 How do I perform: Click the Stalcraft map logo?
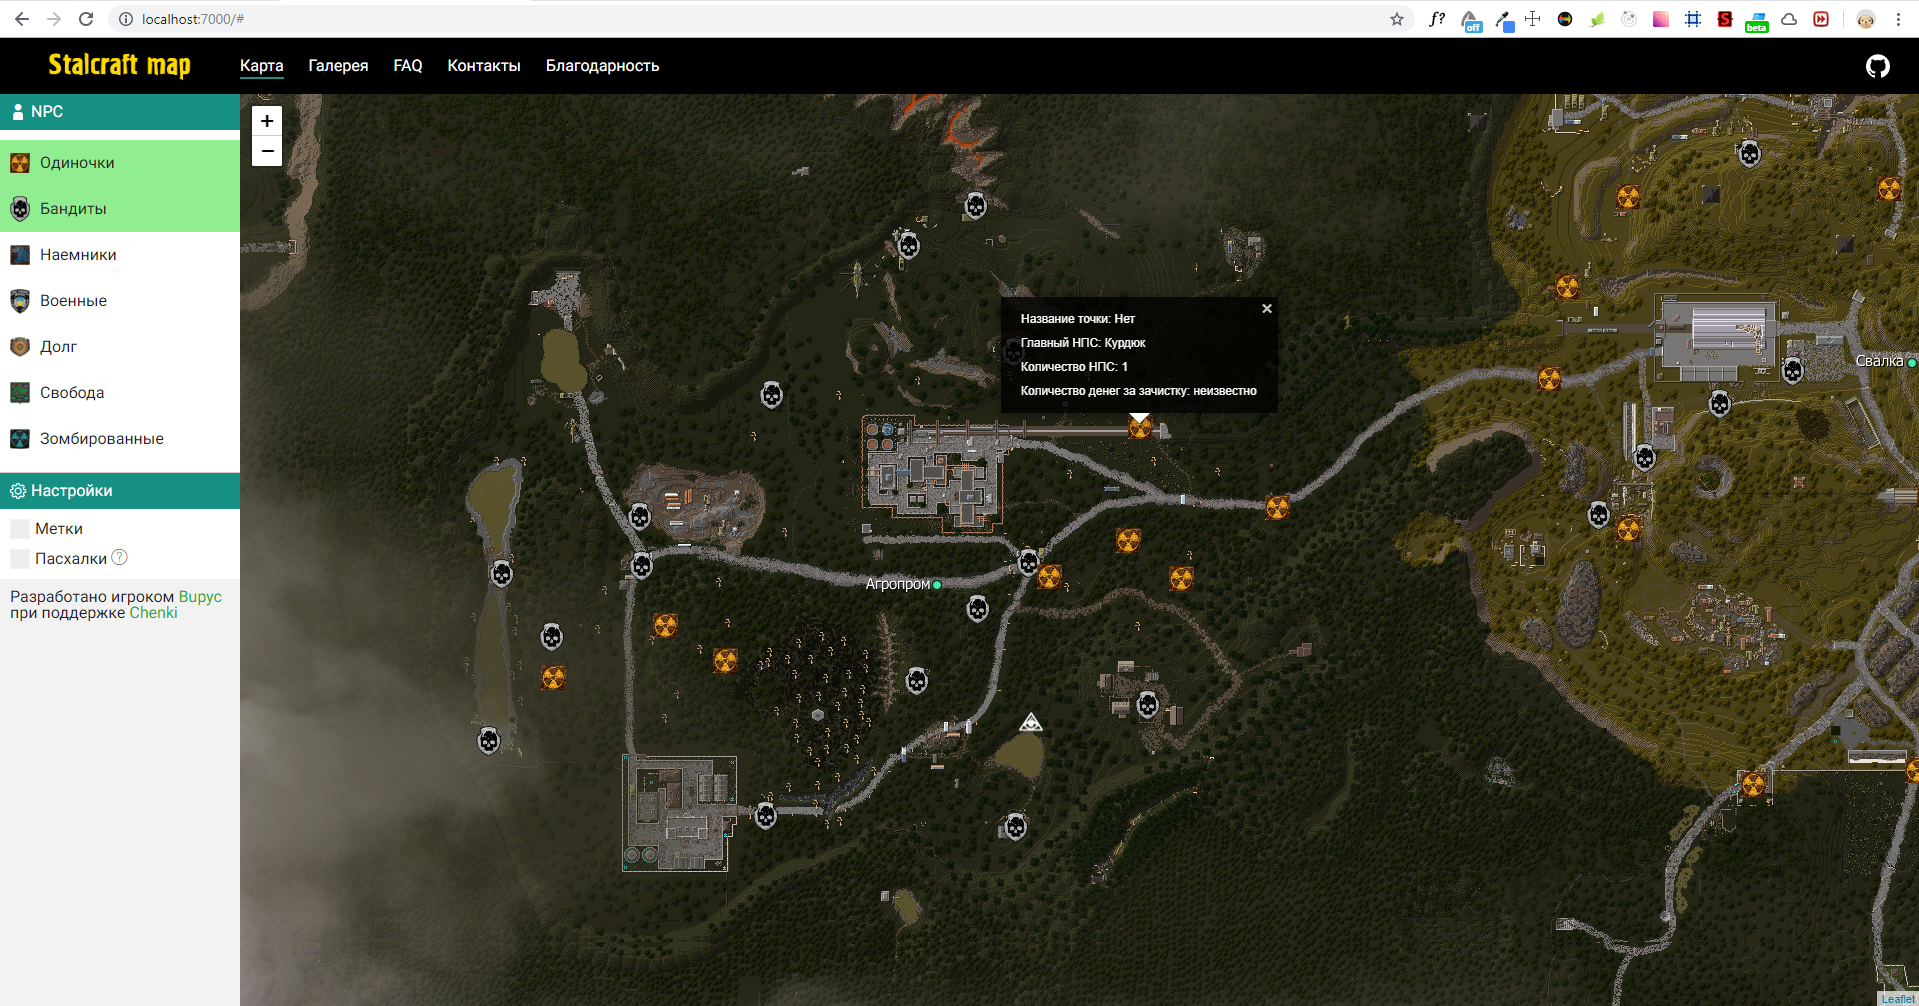pos(120,65)
